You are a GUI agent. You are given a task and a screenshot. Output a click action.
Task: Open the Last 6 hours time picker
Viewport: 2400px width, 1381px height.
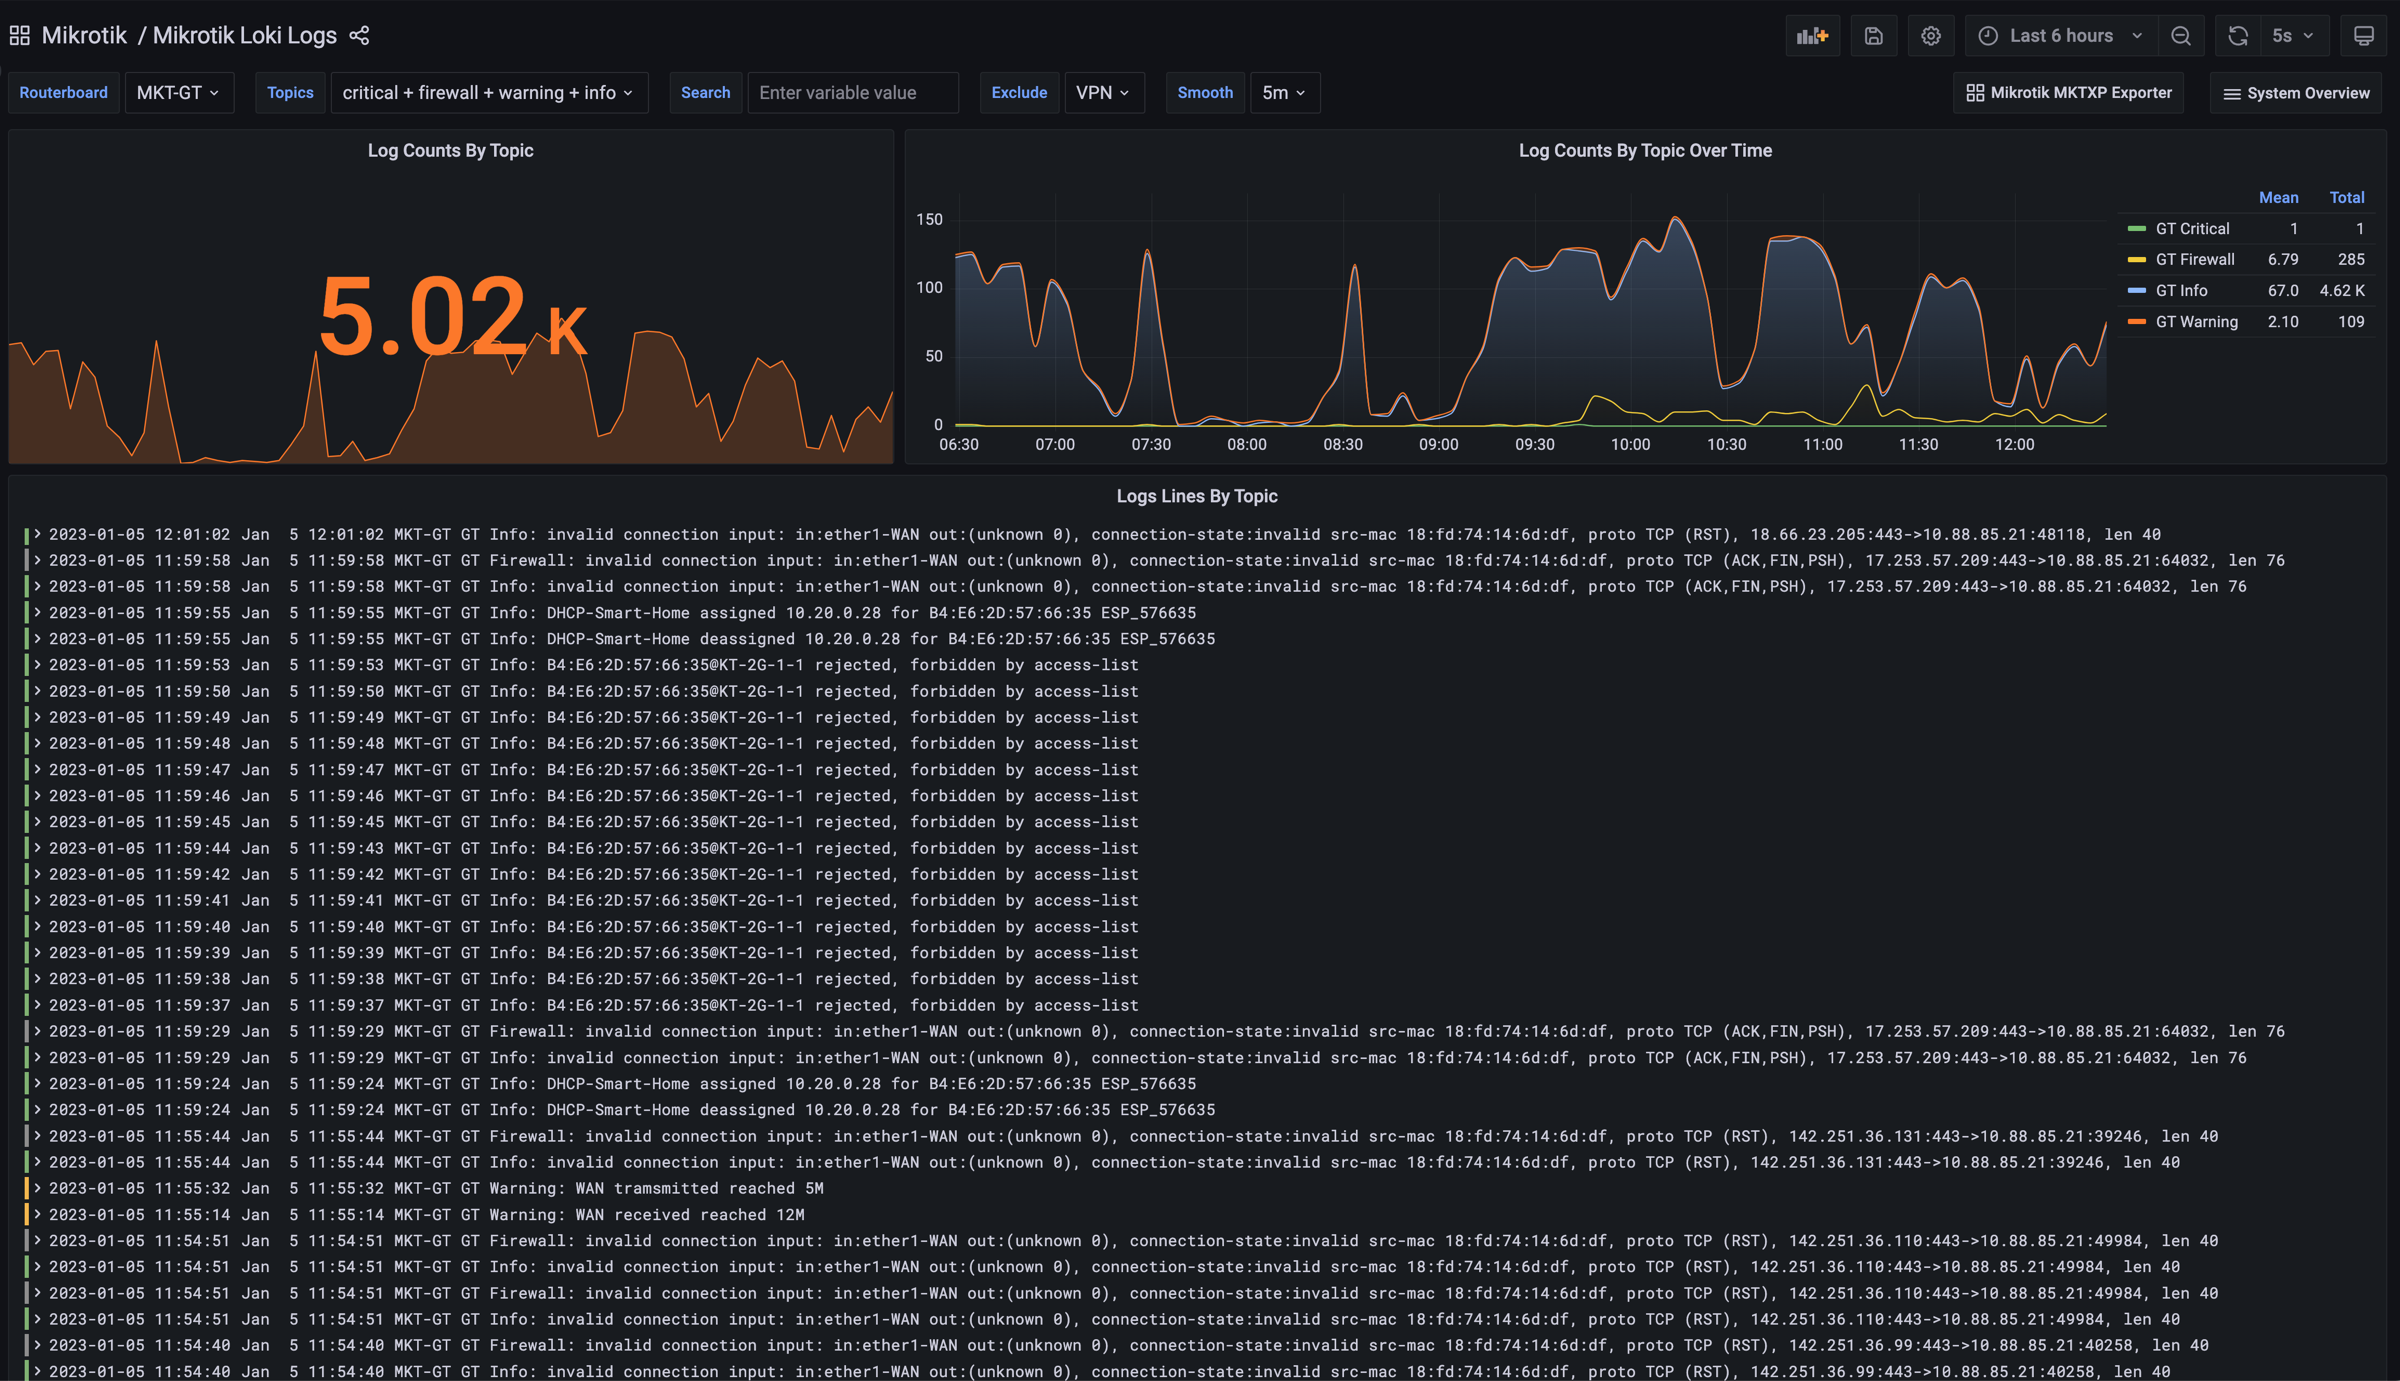pyautogui.click(x=2061, y=36)
